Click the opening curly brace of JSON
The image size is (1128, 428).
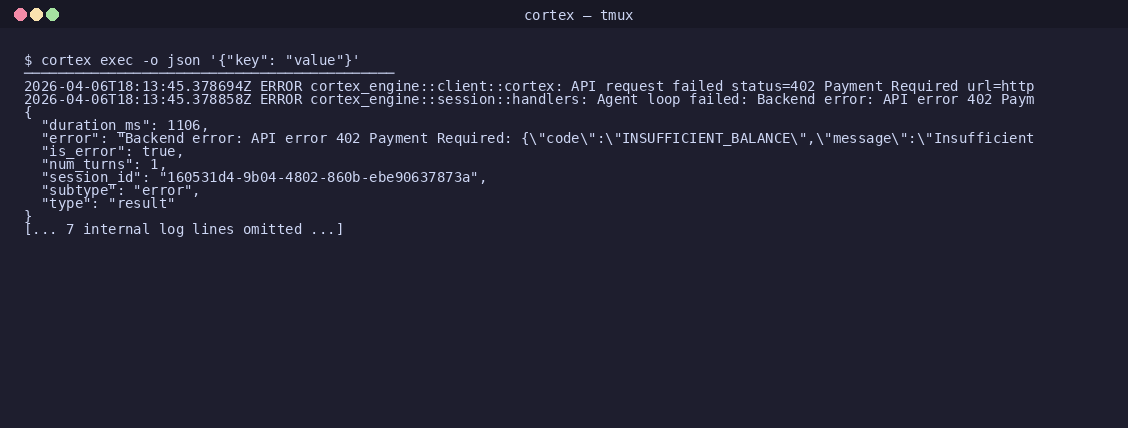28,112
